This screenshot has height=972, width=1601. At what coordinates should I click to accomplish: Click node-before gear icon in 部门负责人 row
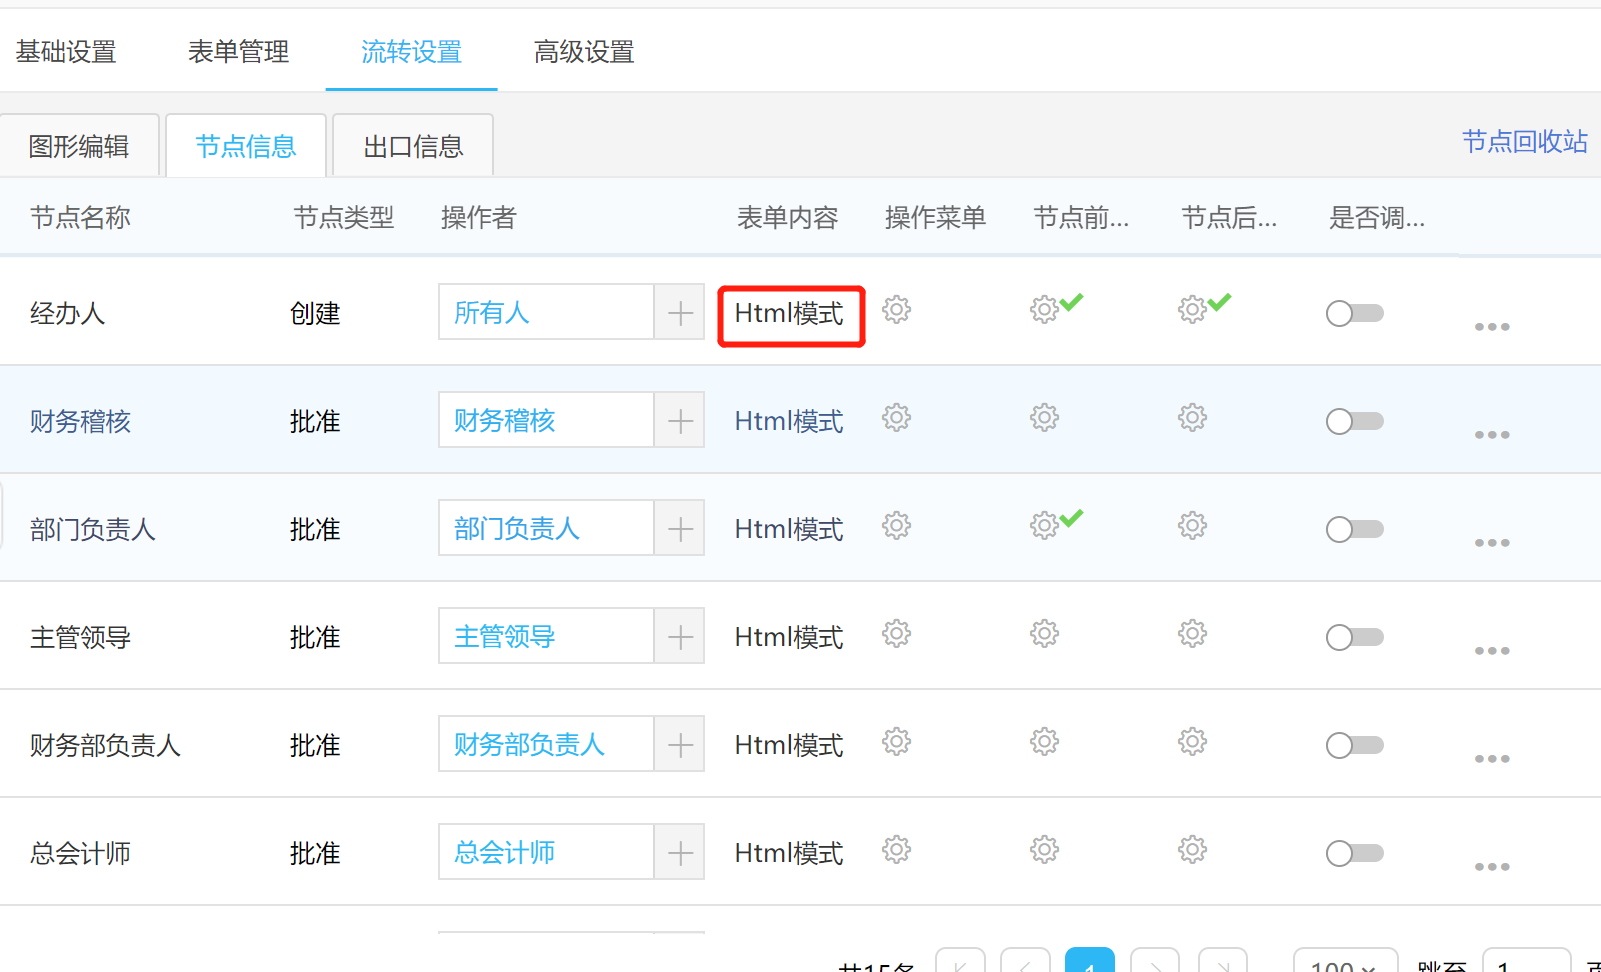tap(1044, 526)
